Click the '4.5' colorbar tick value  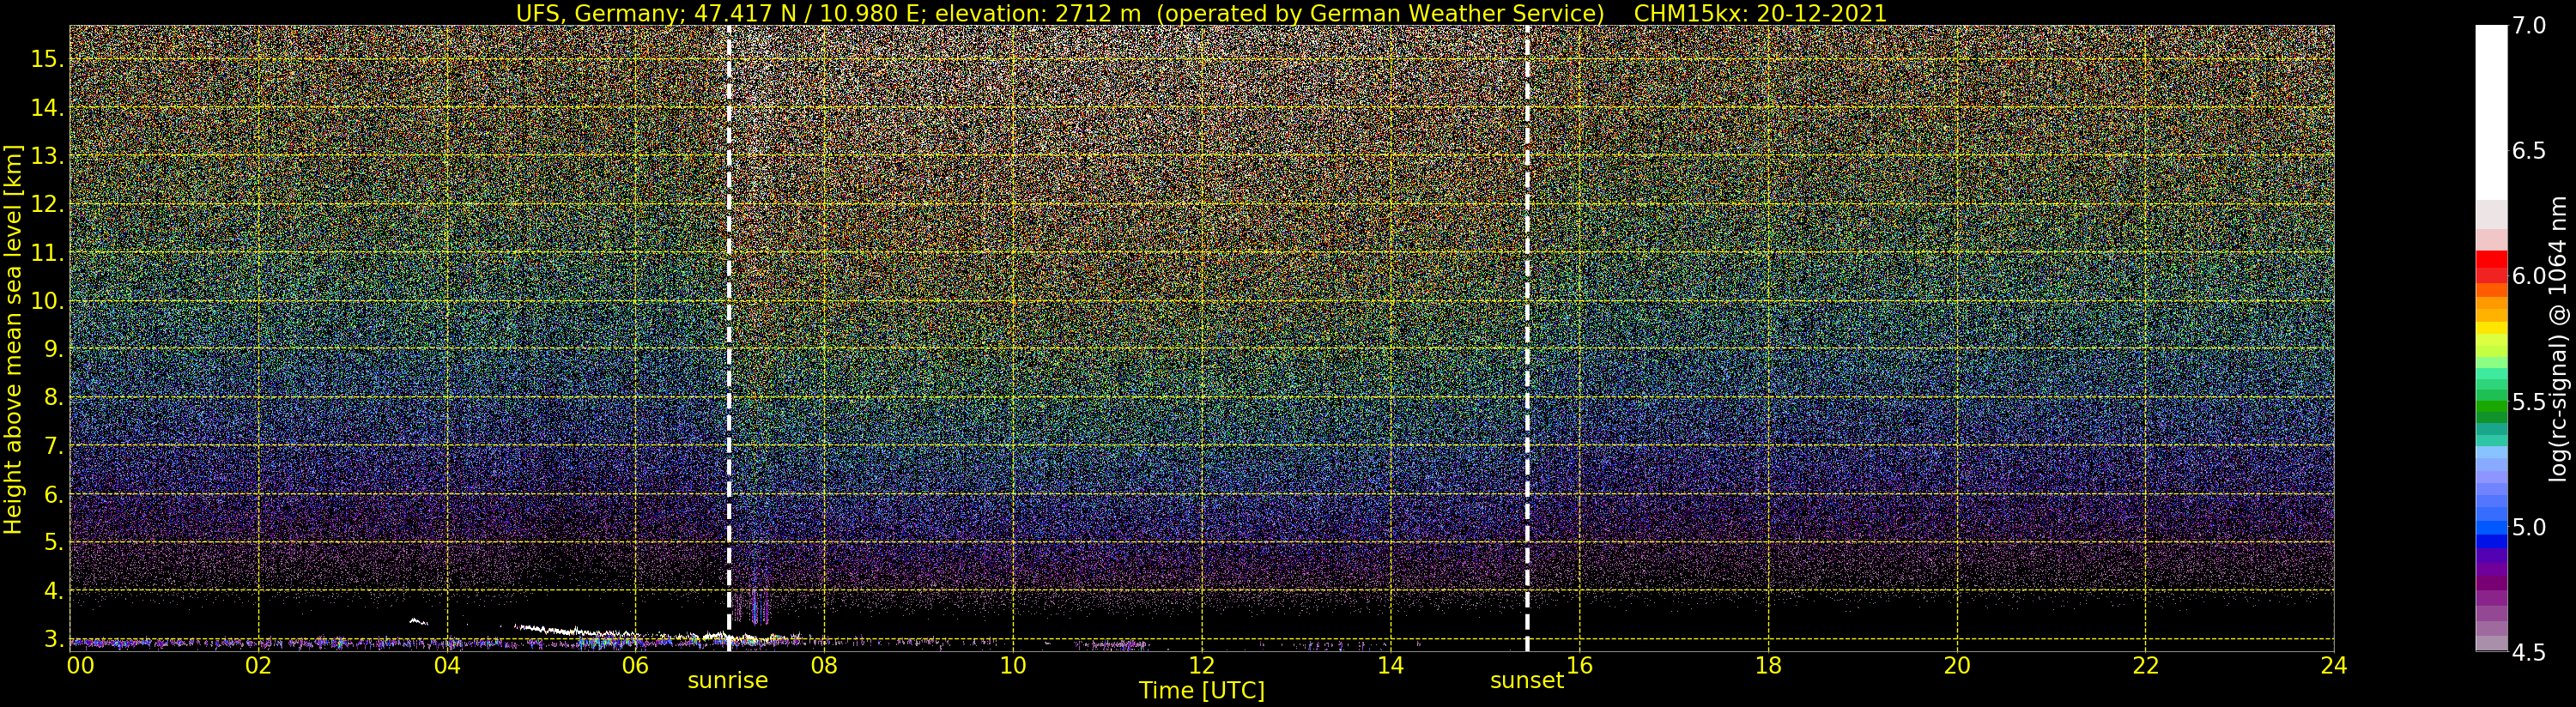(x=2529, y=652)
